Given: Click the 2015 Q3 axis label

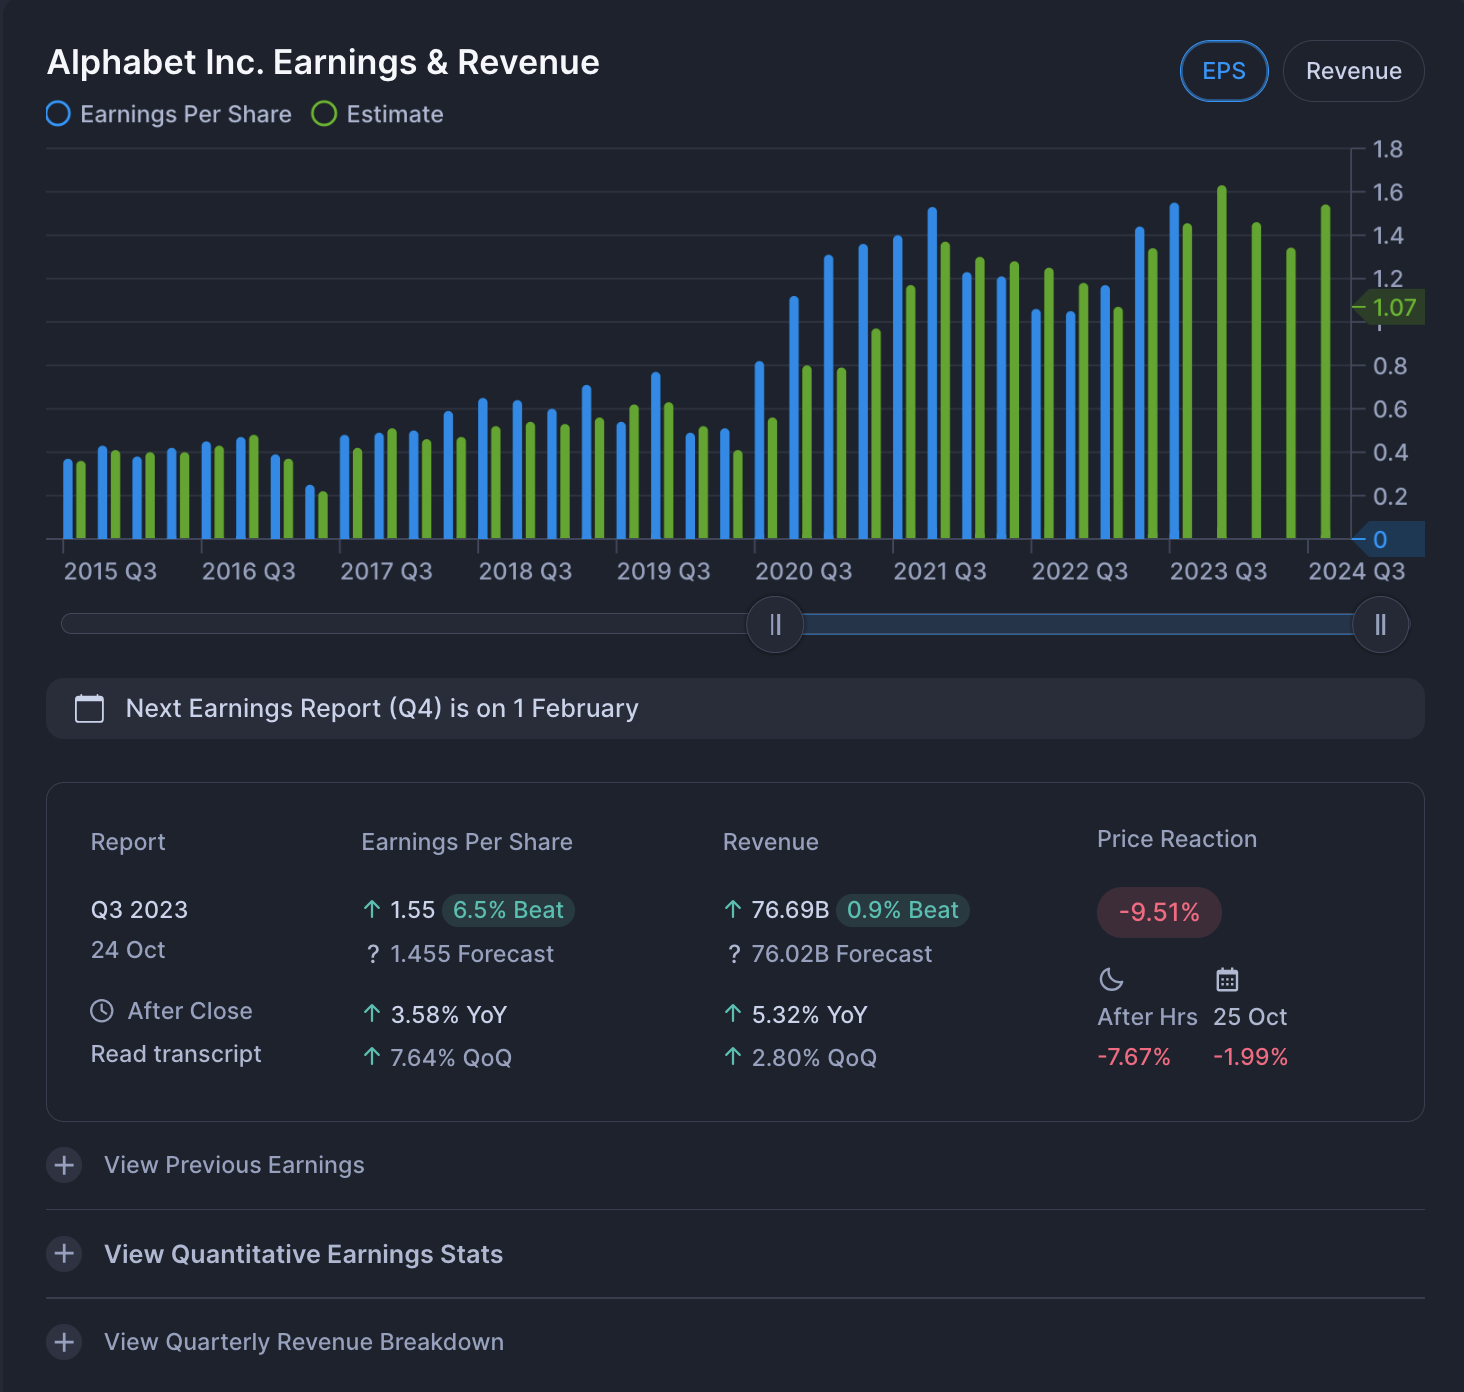Looking at the screenshot, I should (110, 571).
